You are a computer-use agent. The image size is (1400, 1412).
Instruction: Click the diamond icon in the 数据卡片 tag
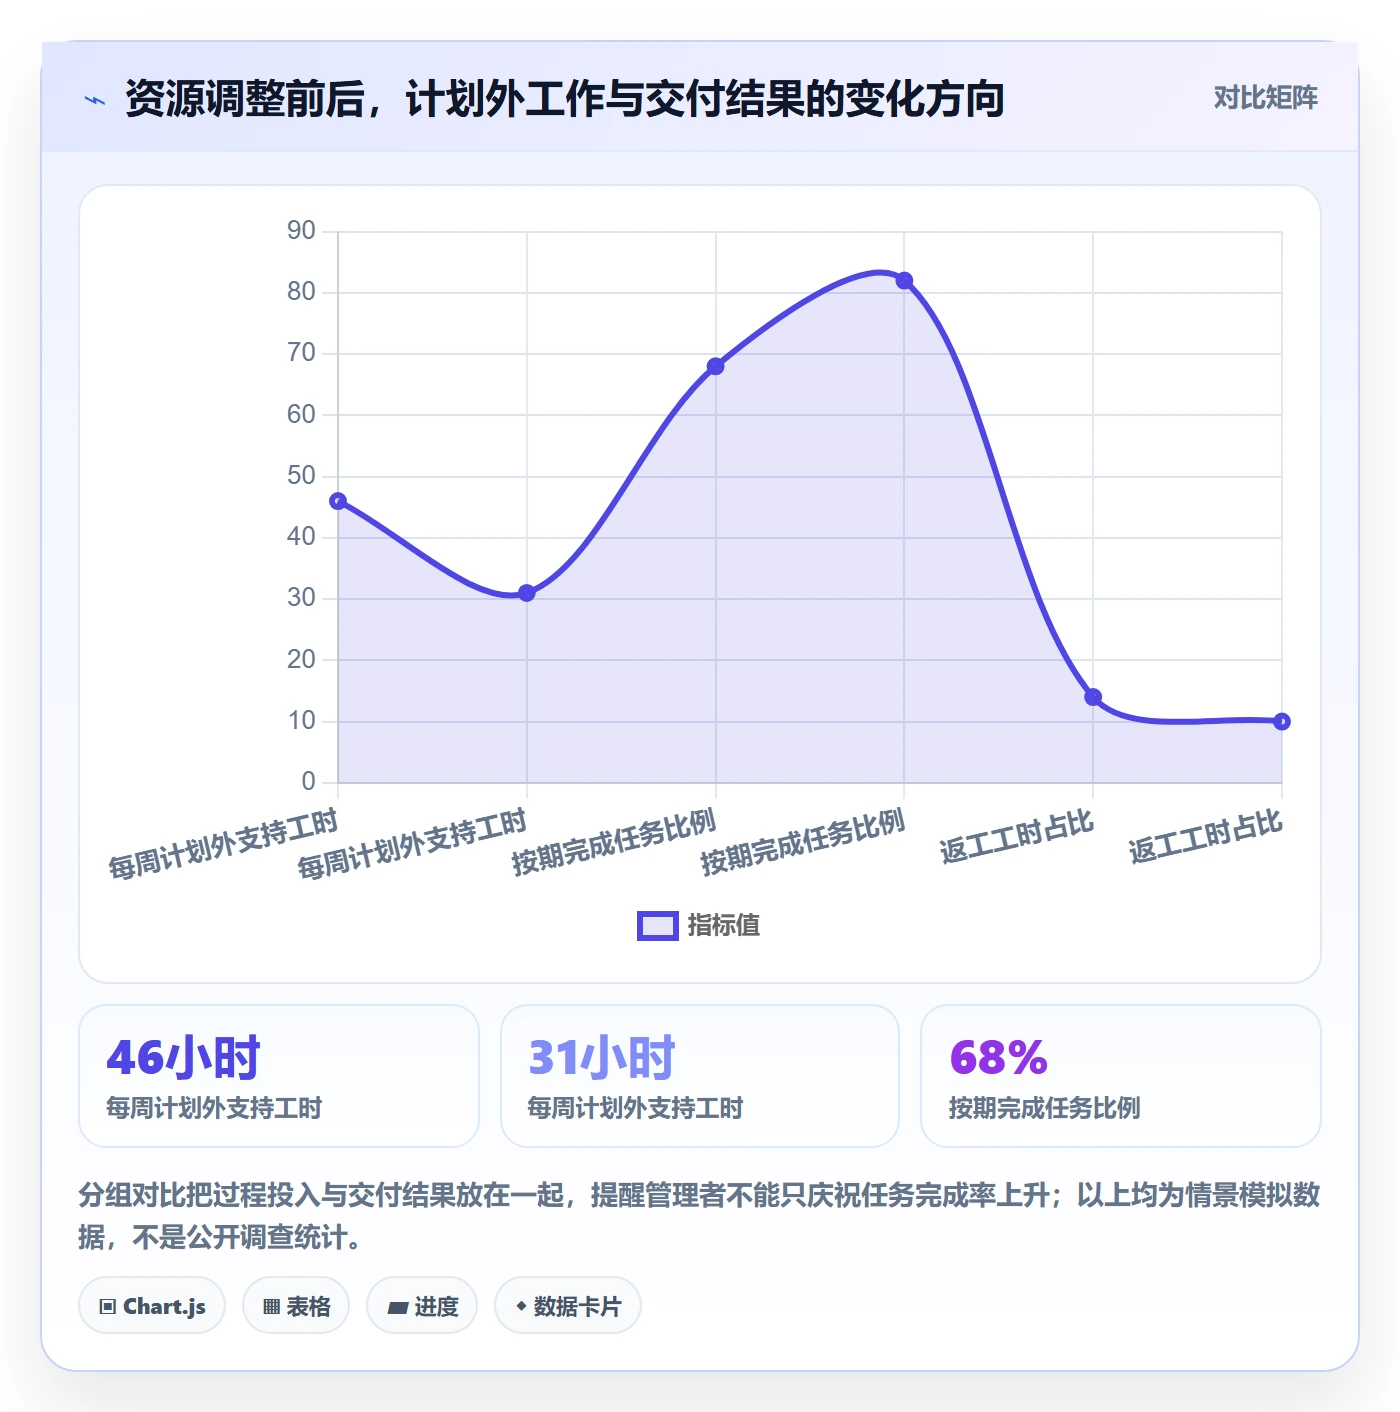coord(521,1306)
